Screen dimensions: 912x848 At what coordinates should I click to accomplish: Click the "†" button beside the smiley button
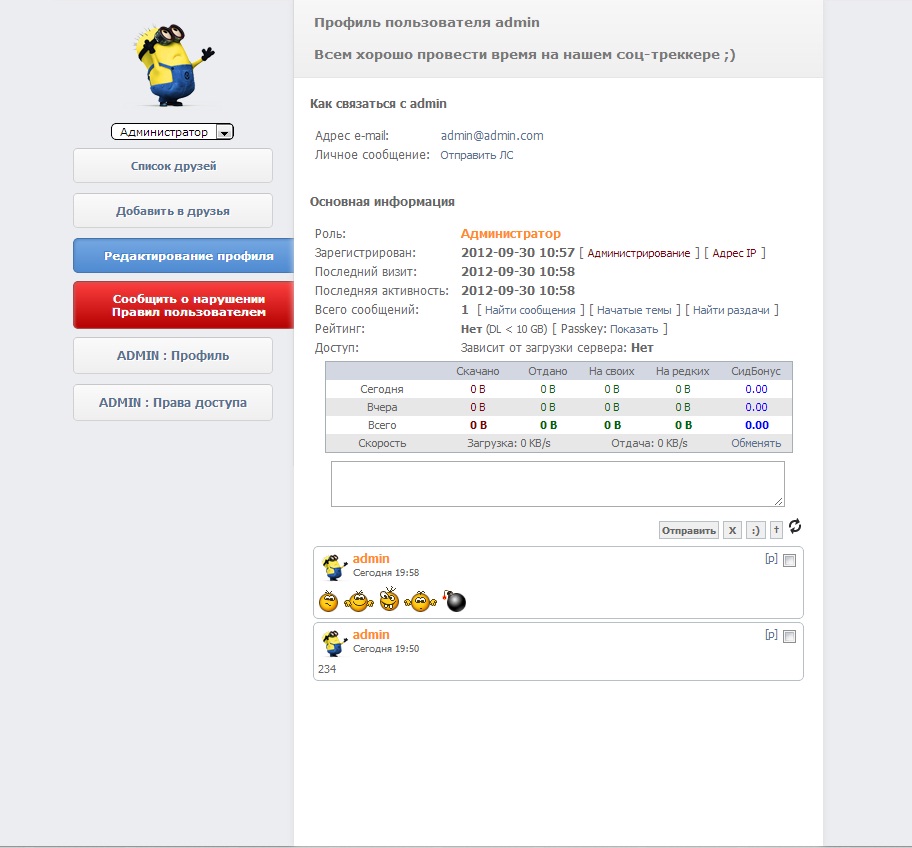pos(776,531)
